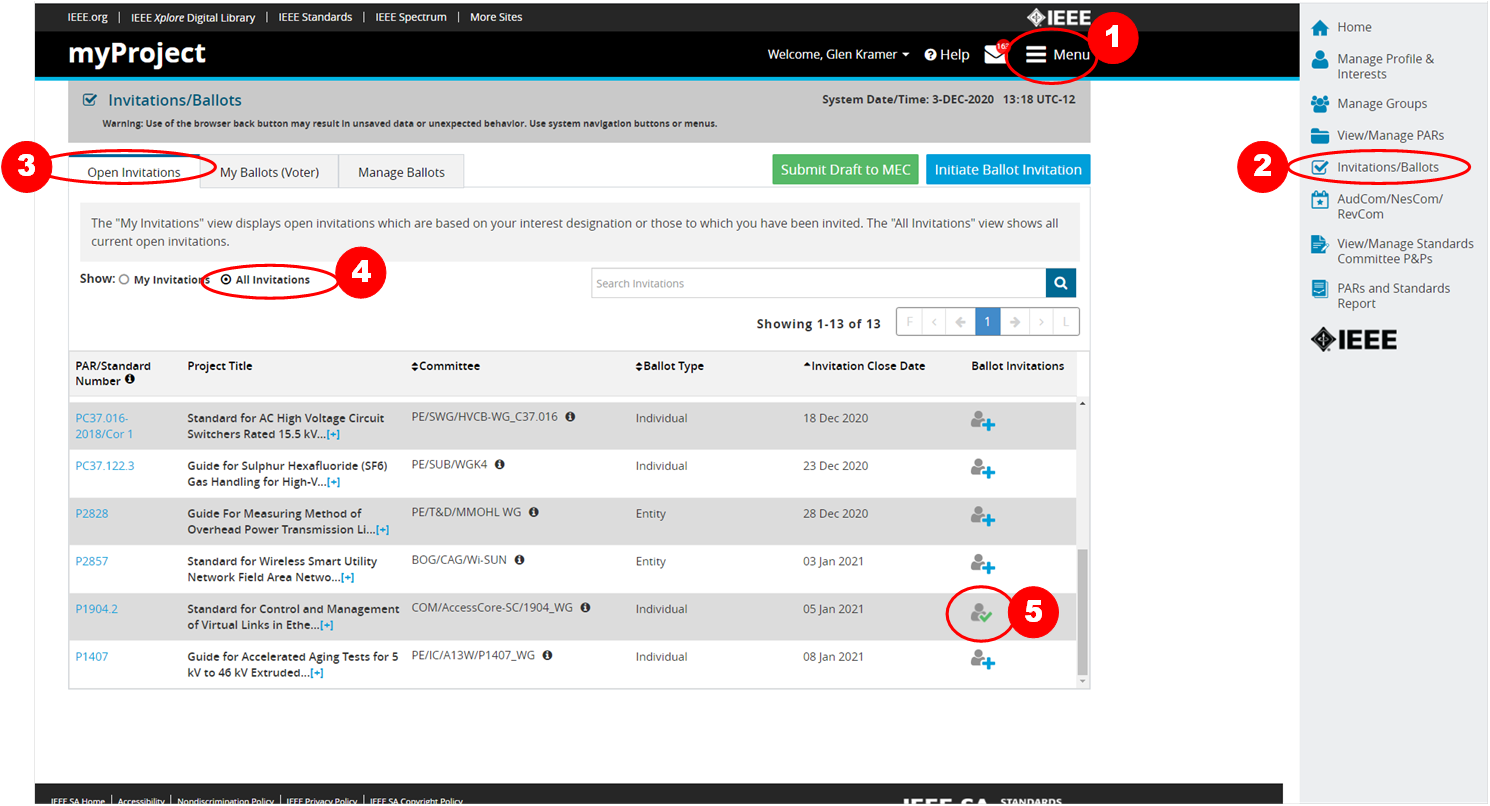This screenshot has width=1490, height=806.
Task: Click the Submit Draft to MEC button
Action: pos(846,170)
